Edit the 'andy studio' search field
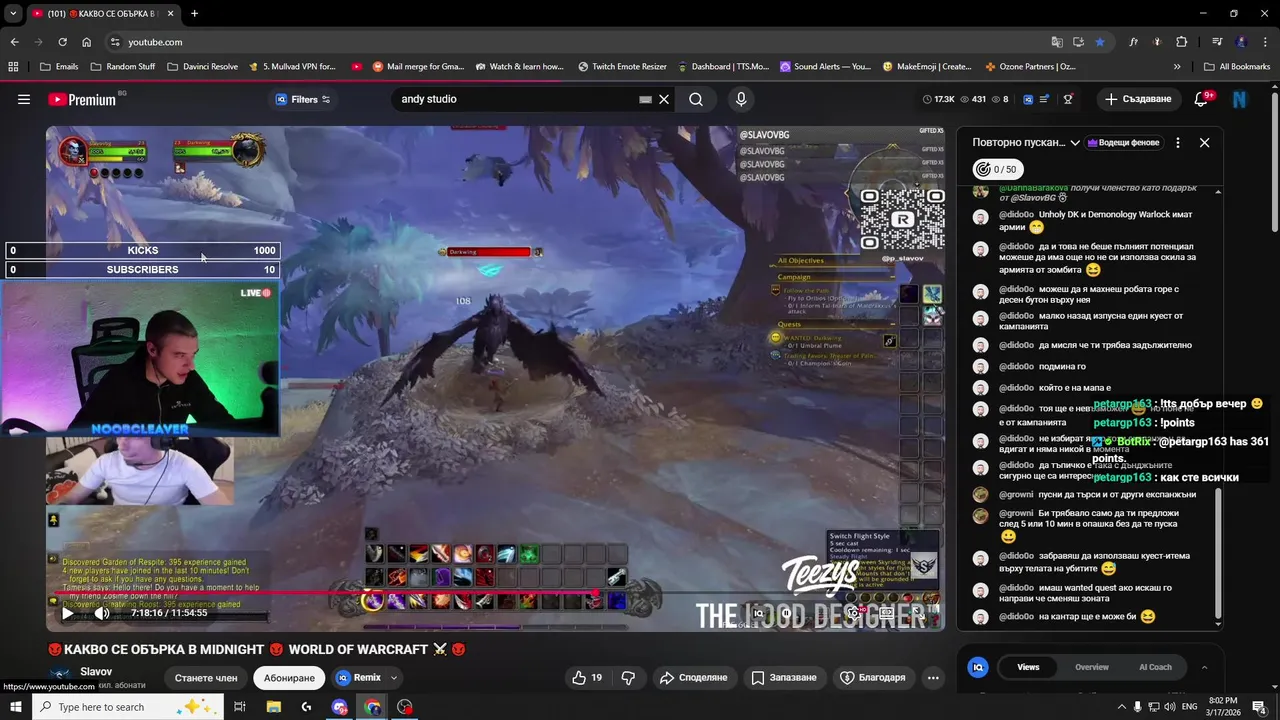Screen dimensions: 1280x720 click(x=516, y=99)
